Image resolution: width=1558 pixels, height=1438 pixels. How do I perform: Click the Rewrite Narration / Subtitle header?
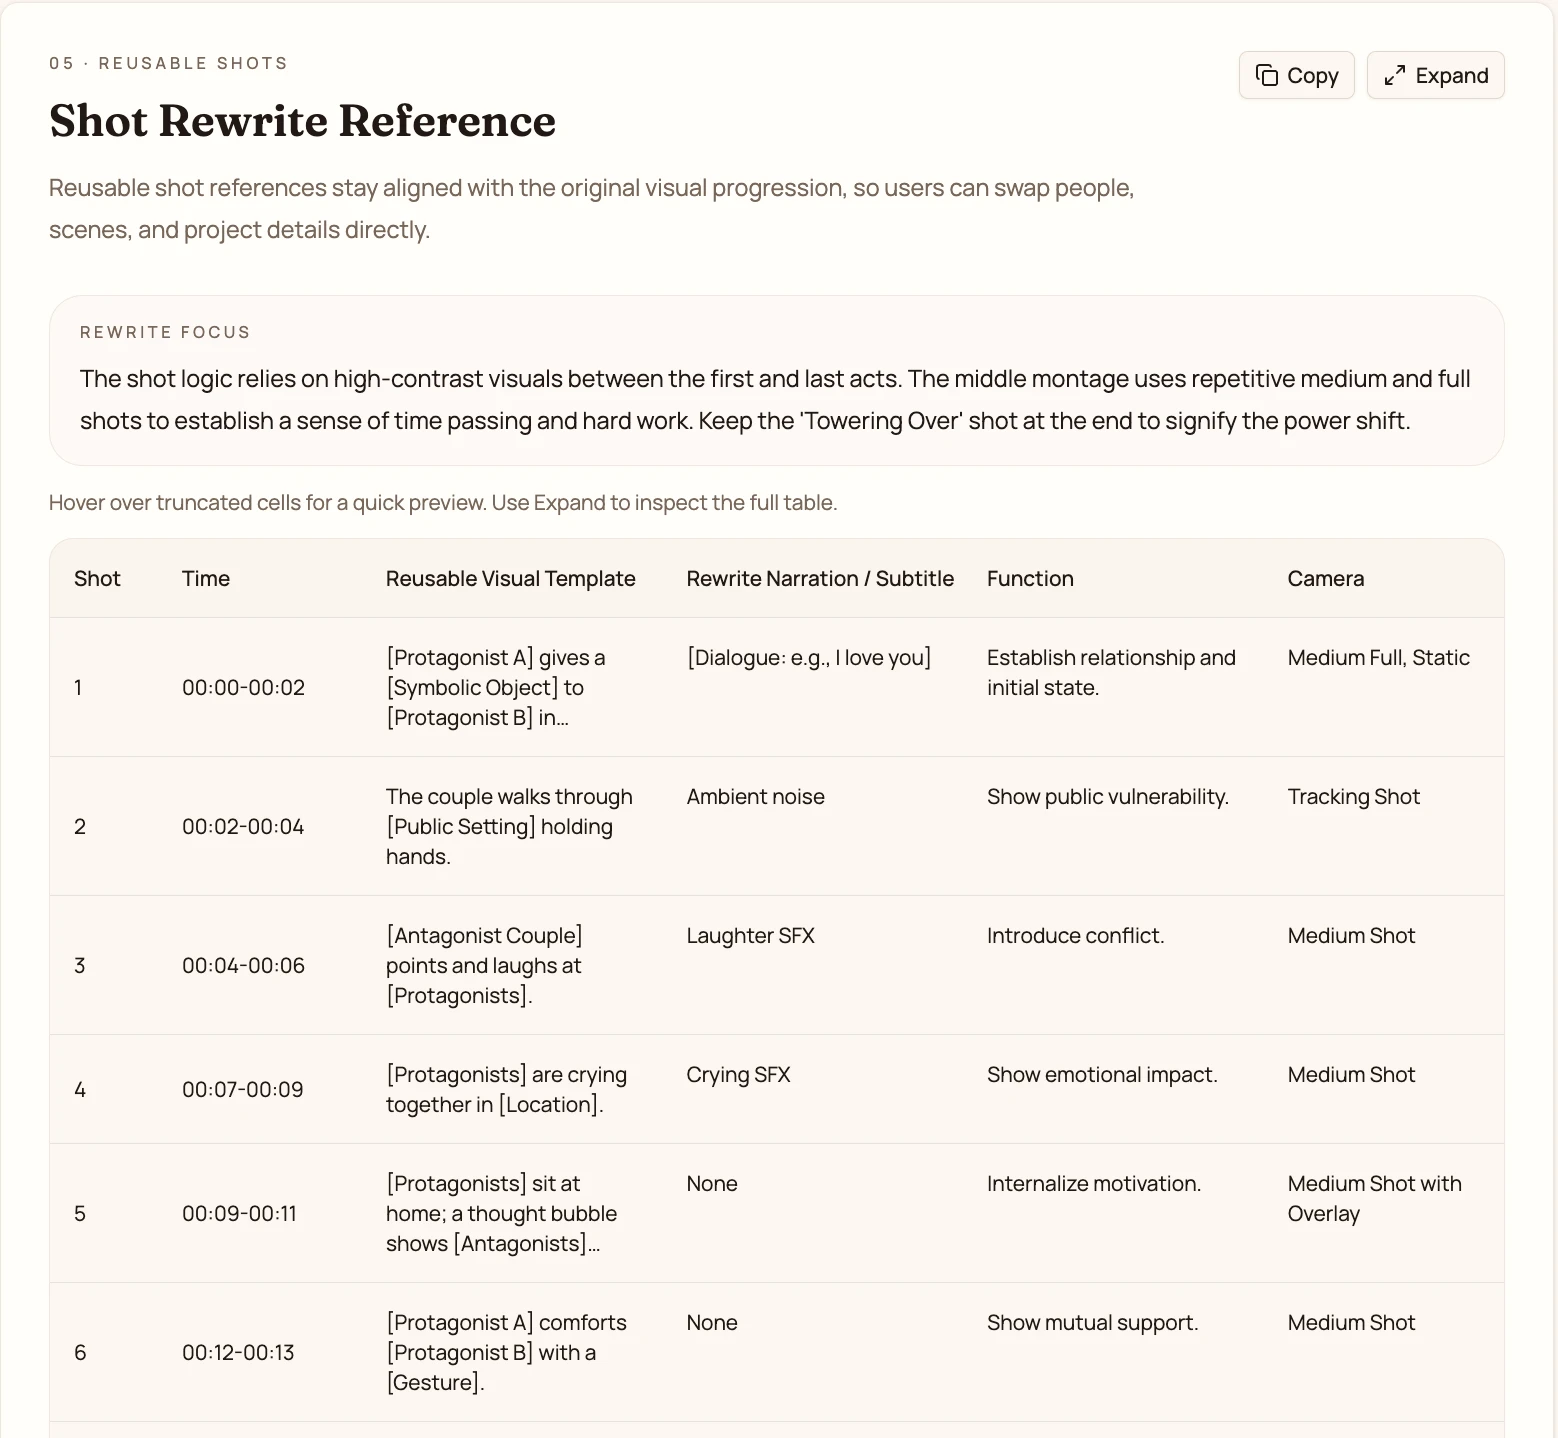819,579
